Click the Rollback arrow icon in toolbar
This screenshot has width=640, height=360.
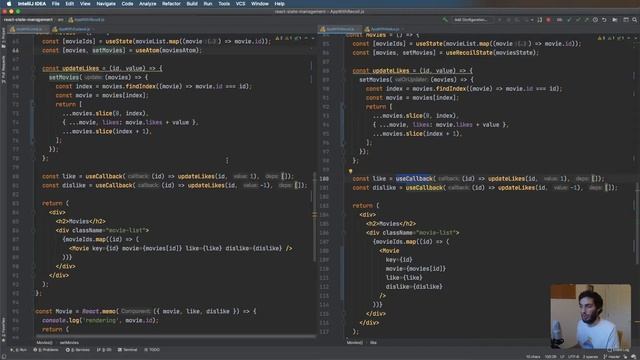pos(604,20)
